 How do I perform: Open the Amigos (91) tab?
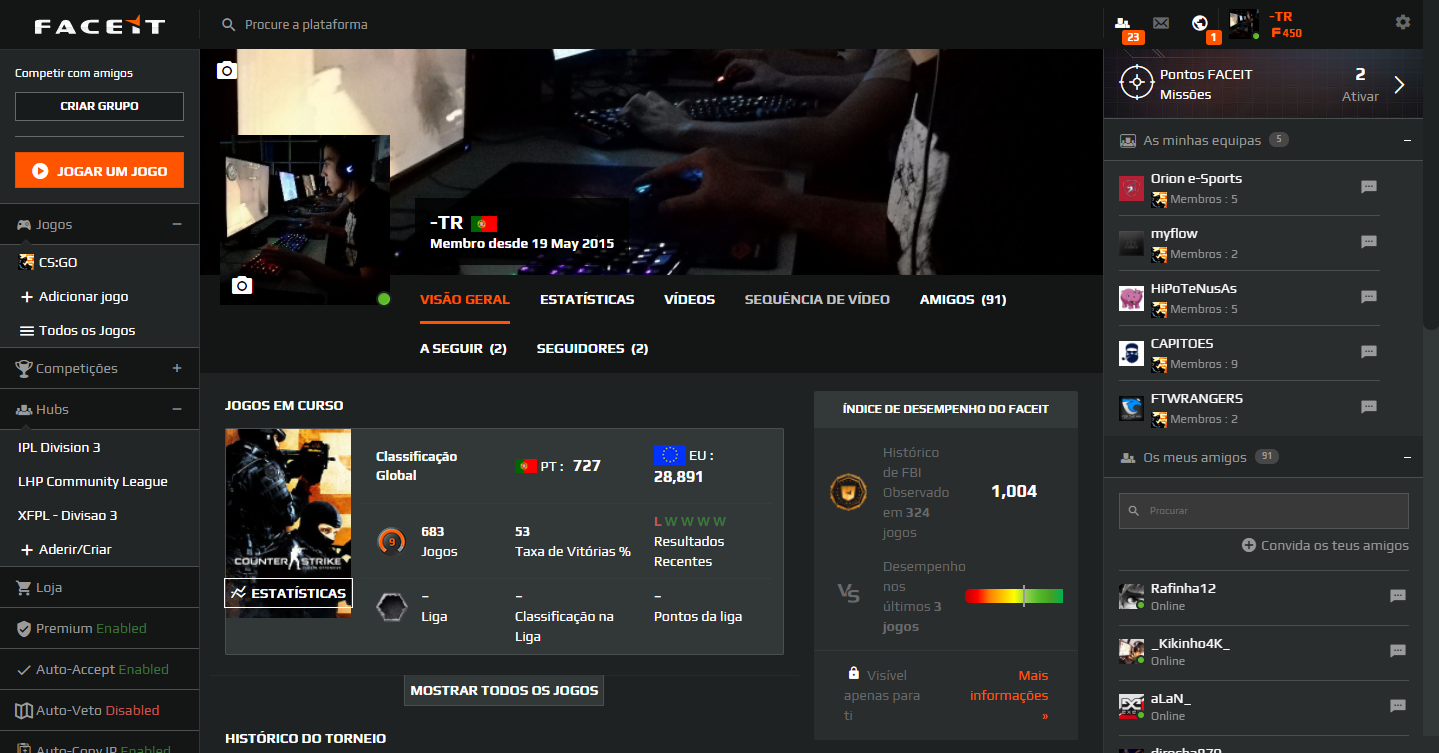click(963, 300)
